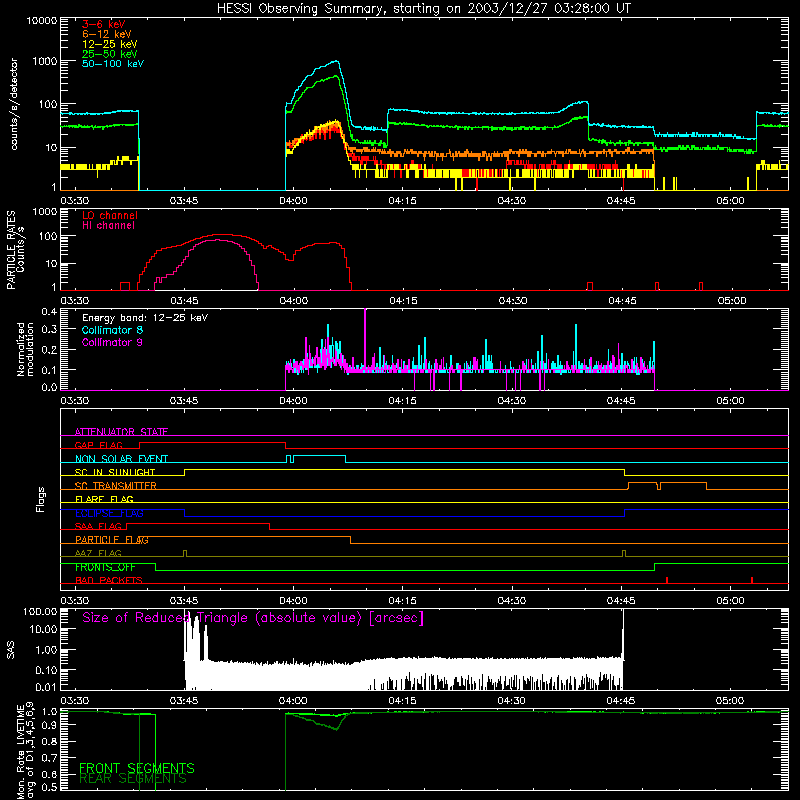
Task: Select the 25-50 keV legend entry
Action: coord(110,54)
